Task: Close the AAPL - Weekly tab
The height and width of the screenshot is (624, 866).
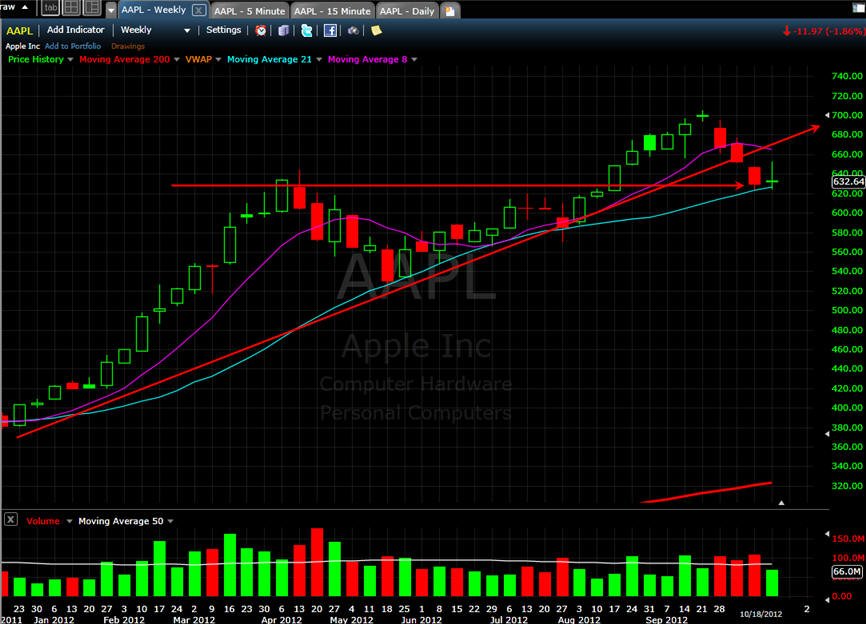Action: [199, 10]
